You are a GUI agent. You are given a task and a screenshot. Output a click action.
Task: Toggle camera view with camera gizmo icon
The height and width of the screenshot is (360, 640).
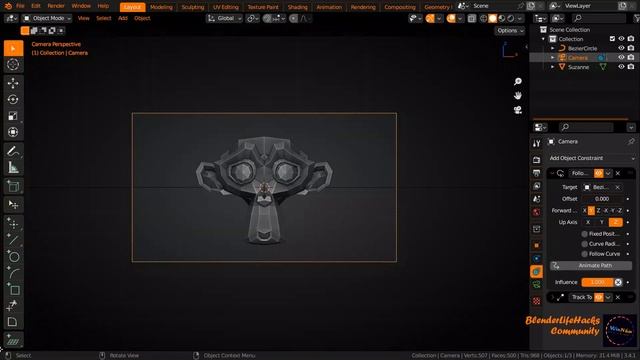[518, 110]
